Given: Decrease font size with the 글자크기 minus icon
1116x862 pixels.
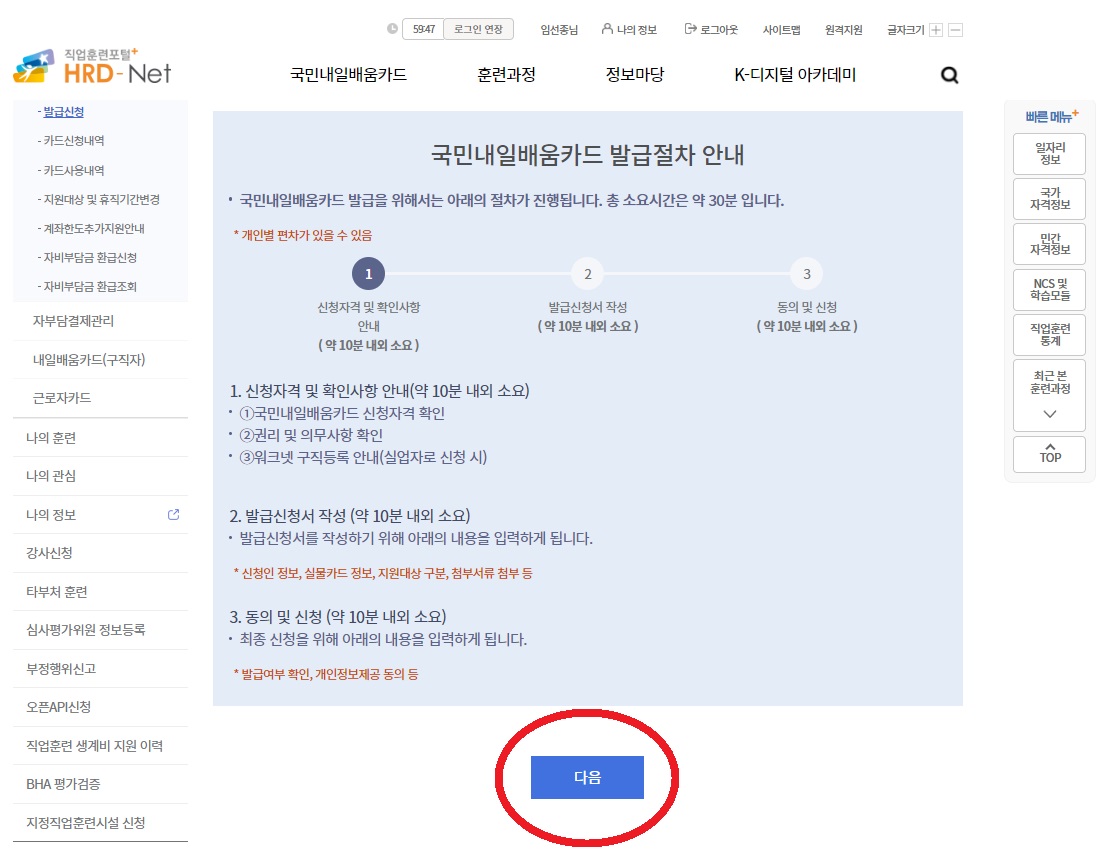Looking at the screenshot, I should click(x=954, y=30).
